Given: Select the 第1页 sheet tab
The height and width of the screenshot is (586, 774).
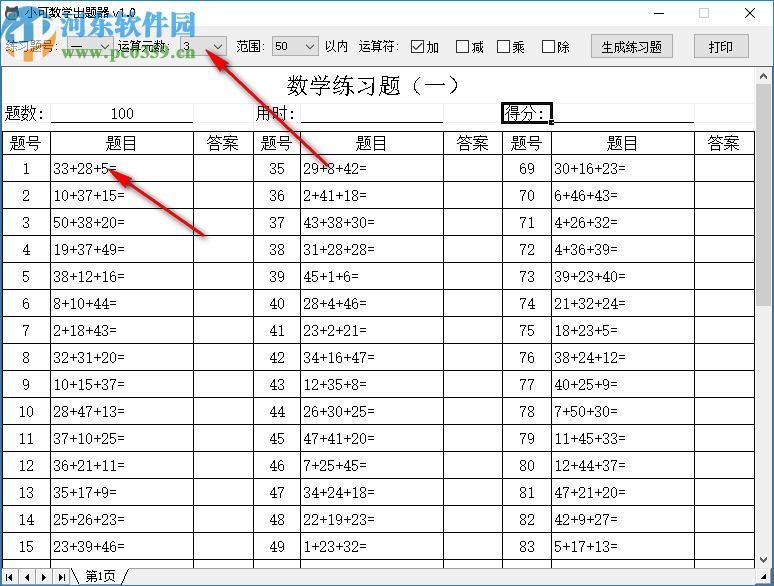Looking at the screenshot, I should pyautogui.click(x=100, y=576).
